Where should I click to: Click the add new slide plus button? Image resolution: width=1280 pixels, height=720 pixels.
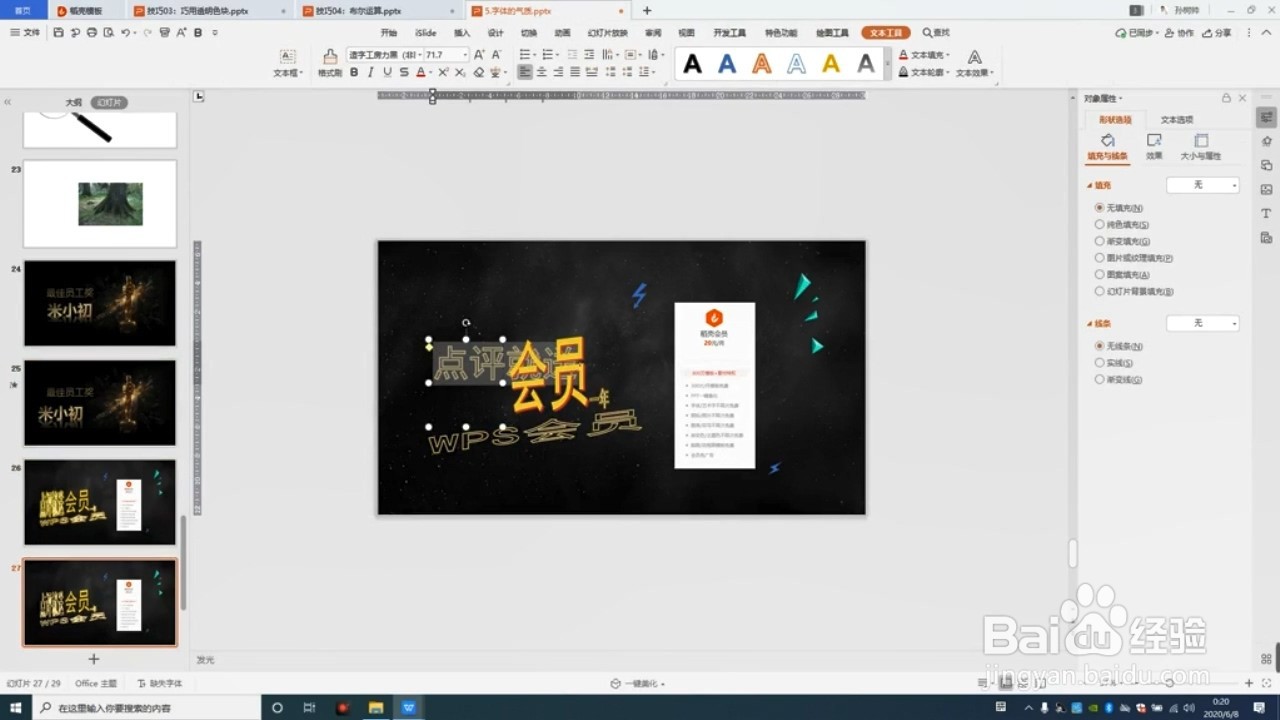(x=94, y=659)
